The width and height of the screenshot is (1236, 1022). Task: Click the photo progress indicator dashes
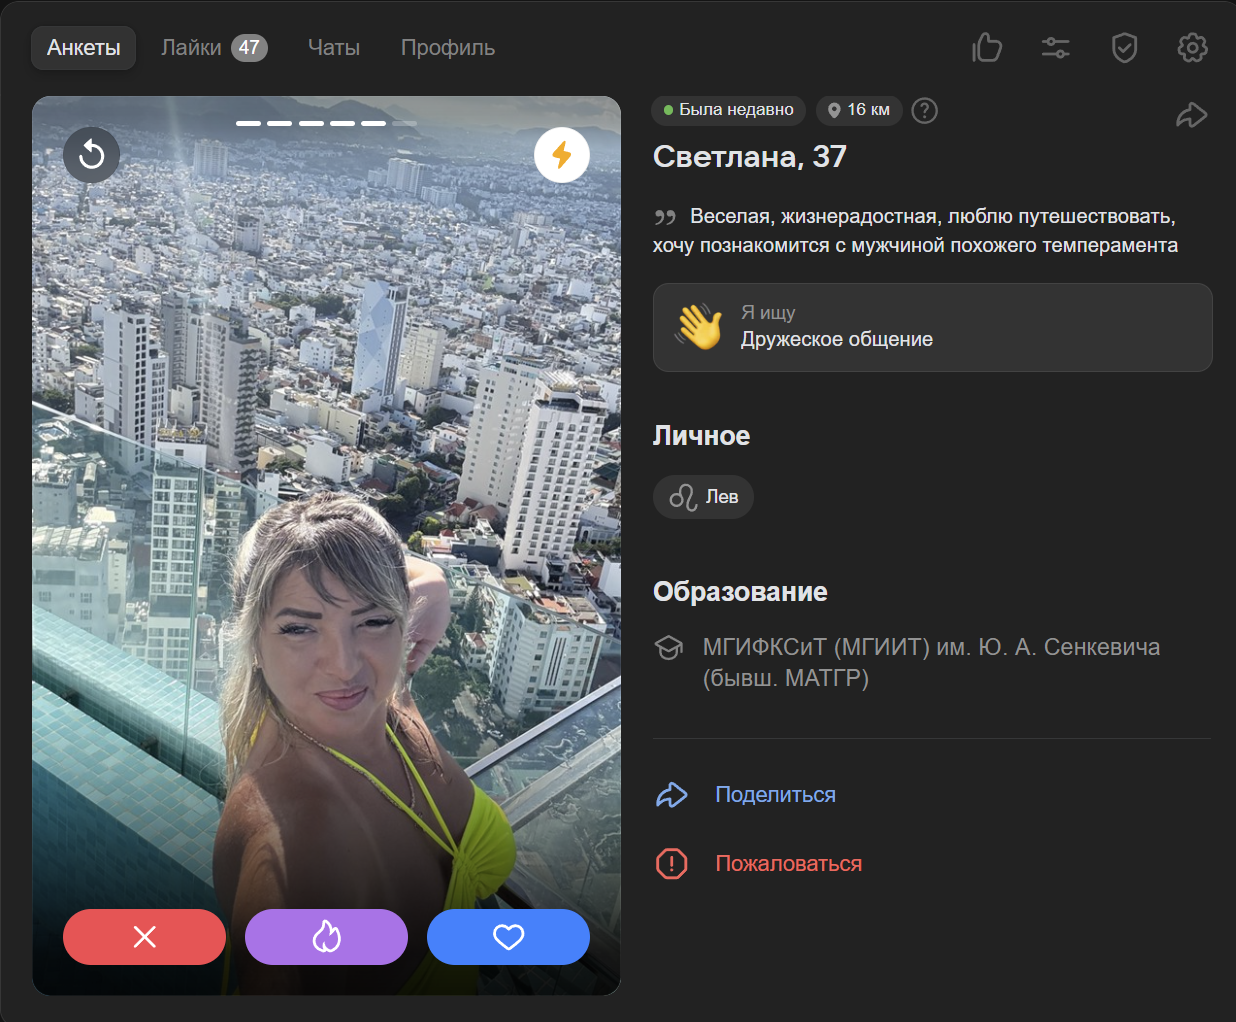326,123
